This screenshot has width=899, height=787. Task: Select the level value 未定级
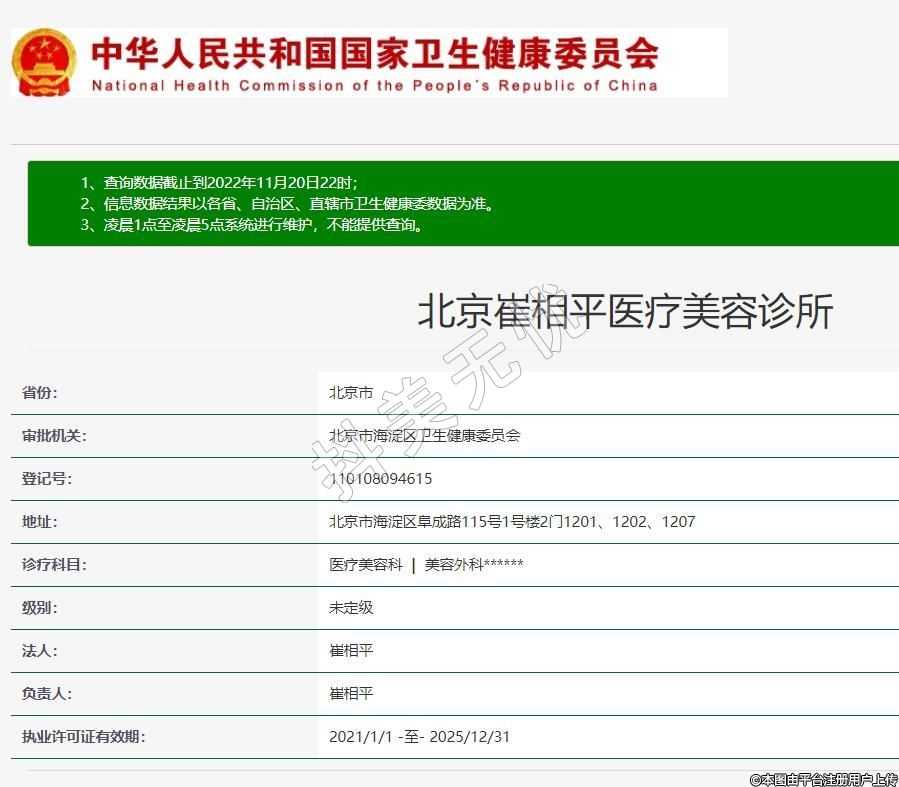[351, 608]
